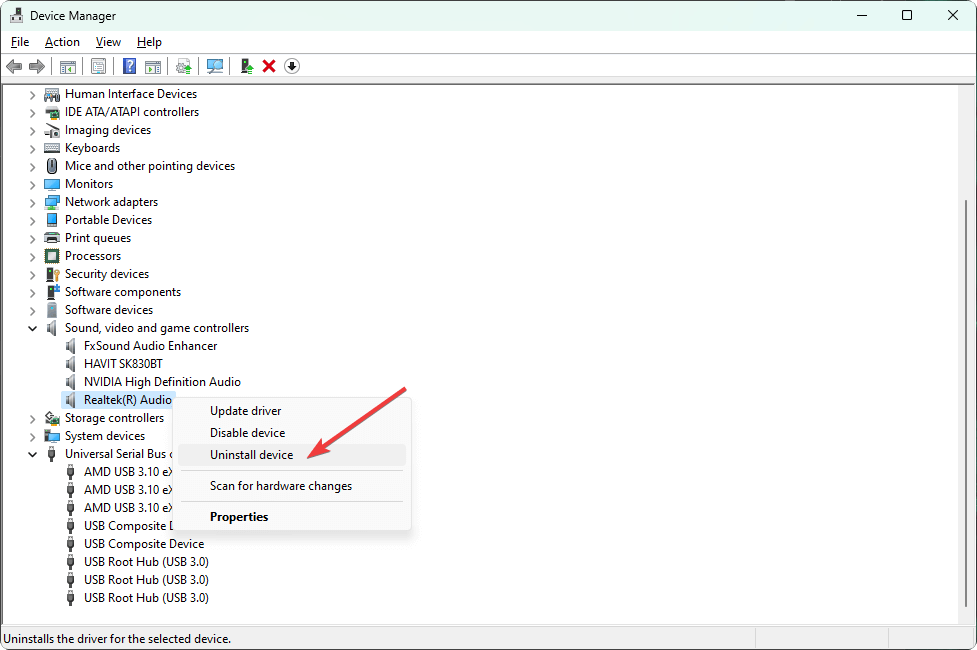977x650 pixels.
Task: Click the Human Interface Devices category icon
Action: [52, 94]
